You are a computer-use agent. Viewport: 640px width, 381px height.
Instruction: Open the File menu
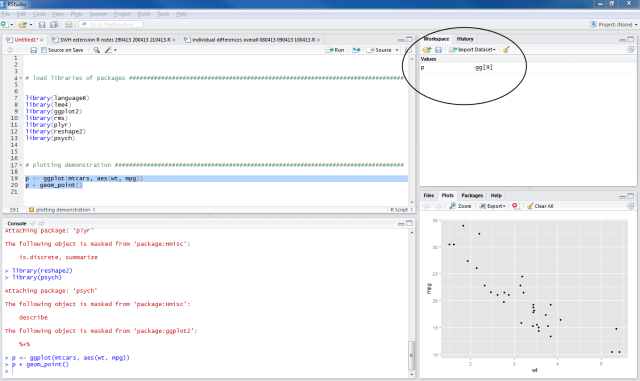coord(6,14)
